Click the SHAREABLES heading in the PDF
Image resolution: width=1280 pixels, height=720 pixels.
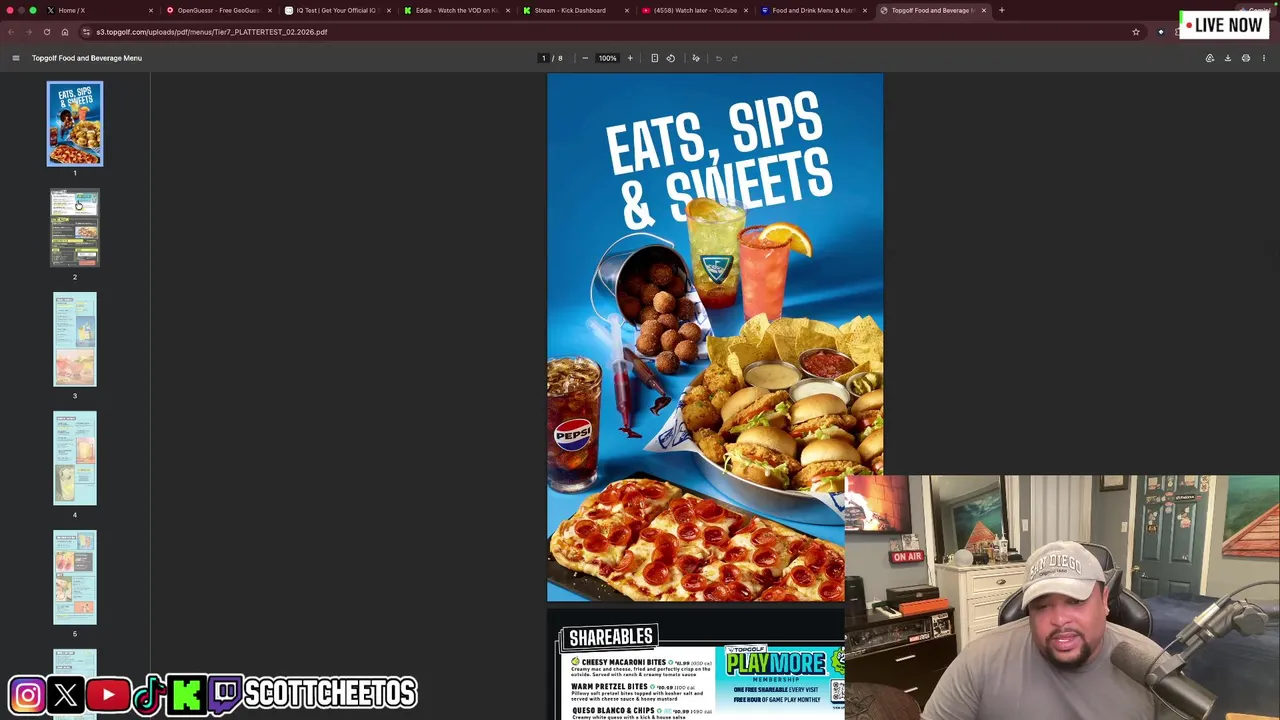611,637
